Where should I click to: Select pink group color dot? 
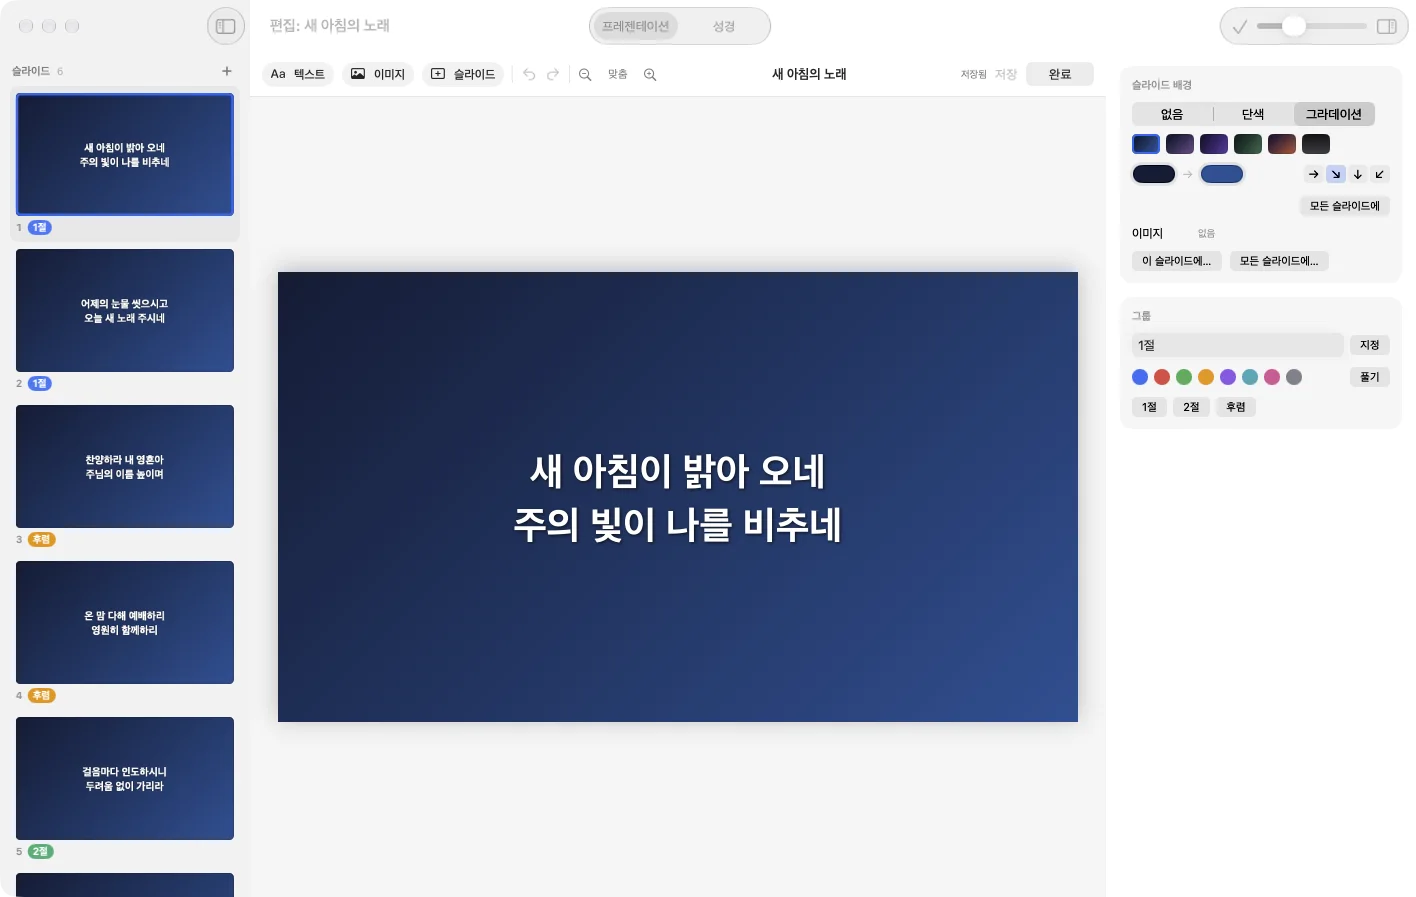tap(1272, 377)
